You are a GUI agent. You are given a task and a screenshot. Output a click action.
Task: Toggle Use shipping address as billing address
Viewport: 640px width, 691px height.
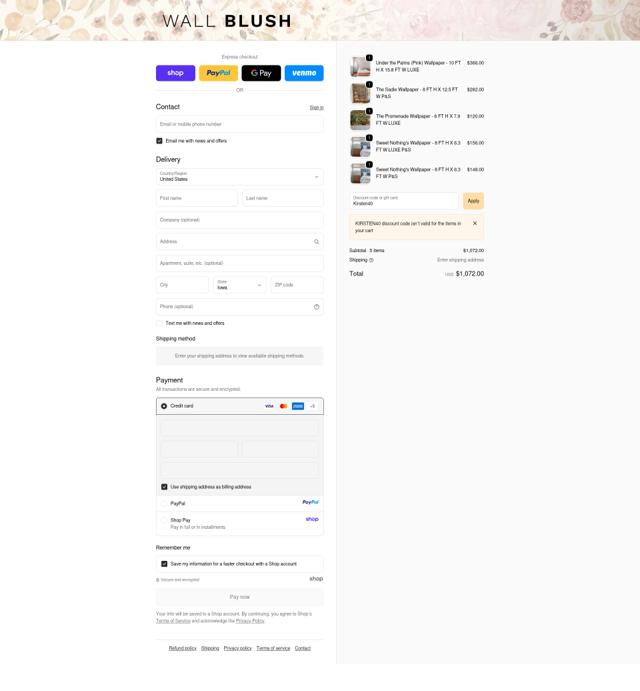pos(164,487)
